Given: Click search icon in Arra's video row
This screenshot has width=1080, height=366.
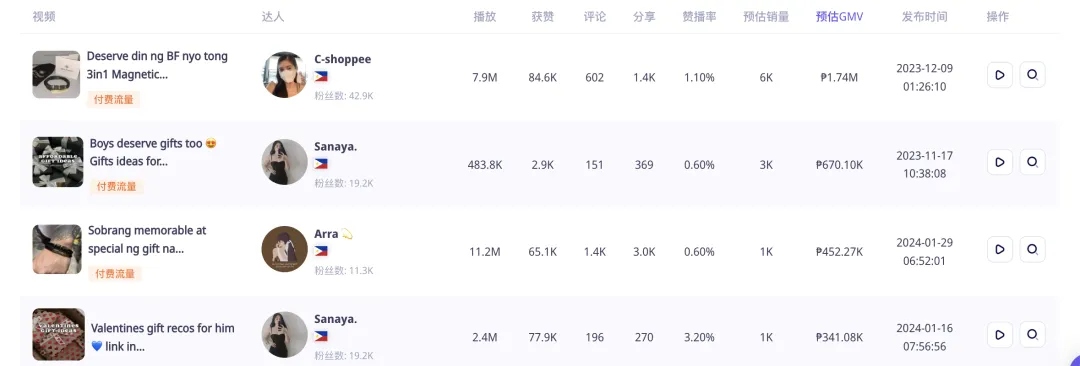Looking at the screenshot, I should pyautogui.click(x=1032, y=250).
